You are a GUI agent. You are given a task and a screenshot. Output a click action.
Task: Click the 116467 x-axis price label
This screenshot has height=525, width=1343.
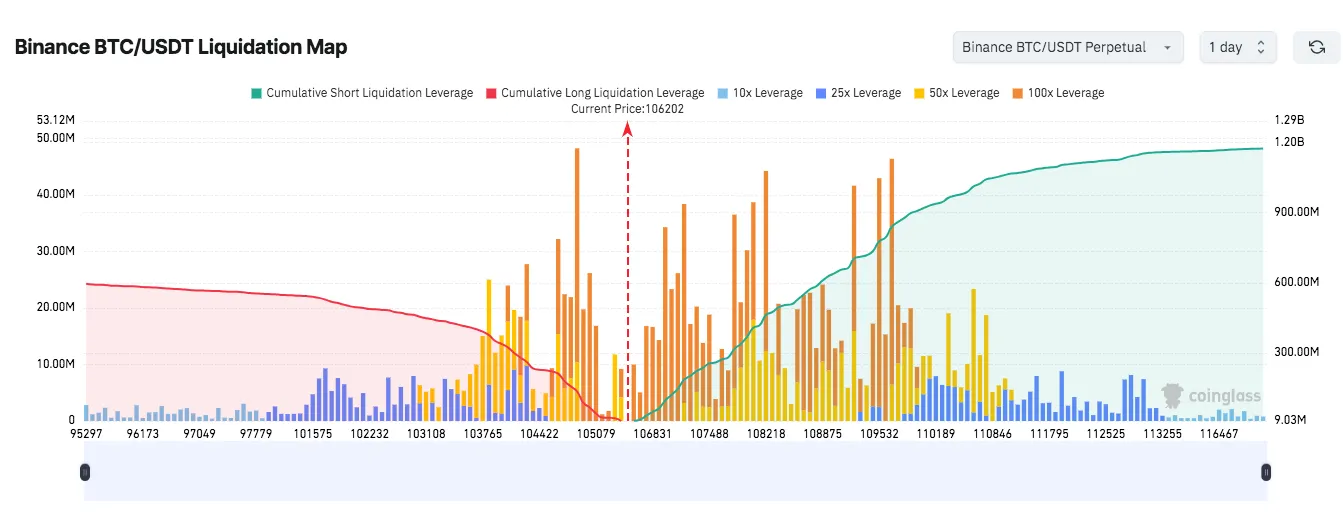coord(1219,434)
